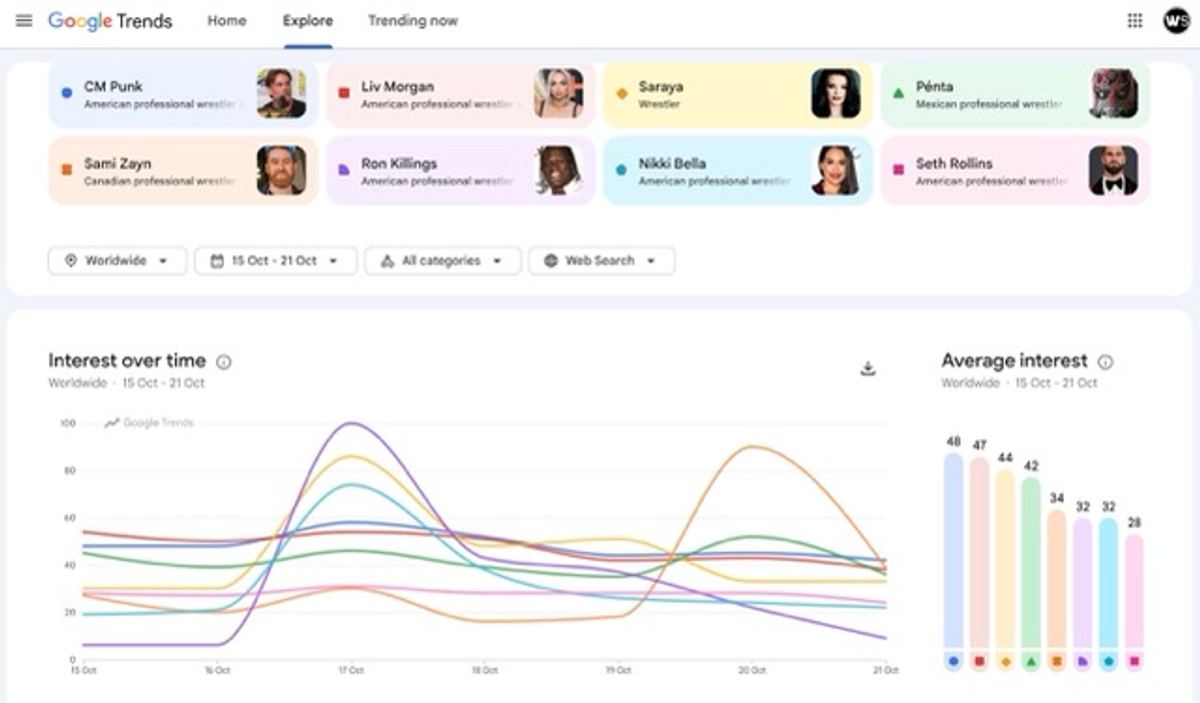Go to the Home tab
This screenshot has height=703, width=1200.
(x=227, y=21)
